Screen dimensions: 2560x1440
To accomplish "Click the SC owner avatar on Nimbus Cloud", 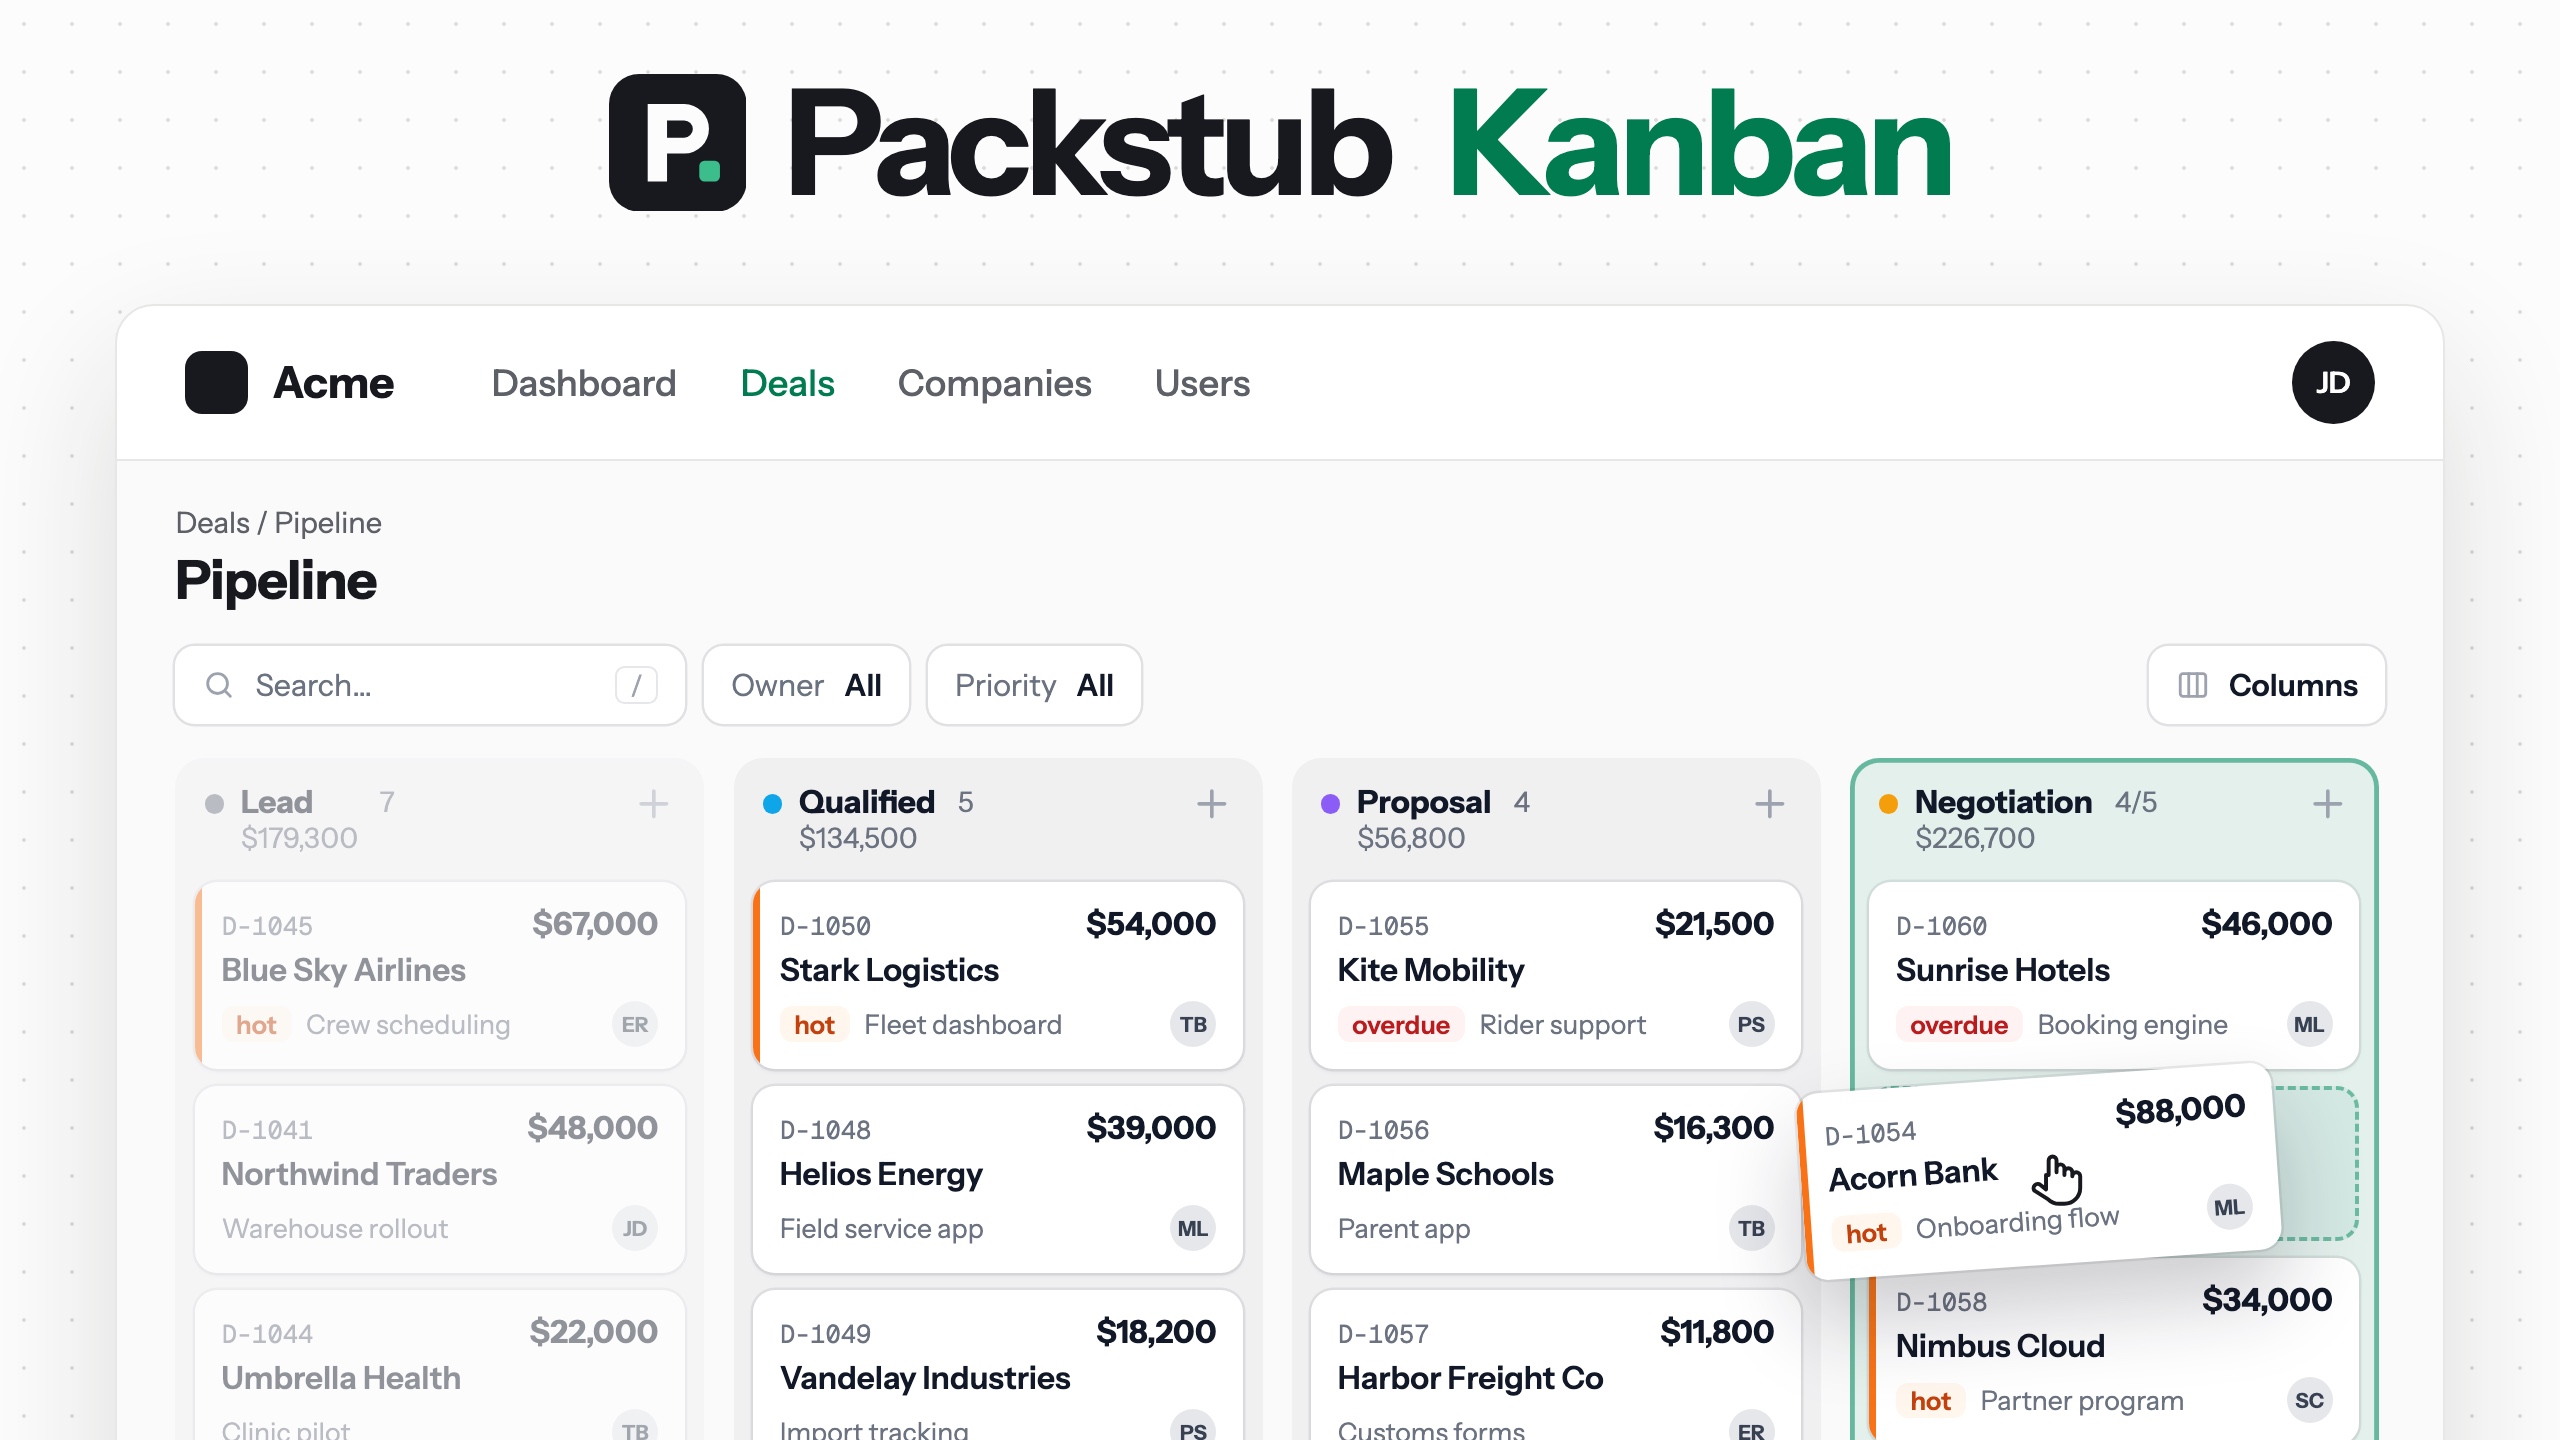I will point(2309,1400).
